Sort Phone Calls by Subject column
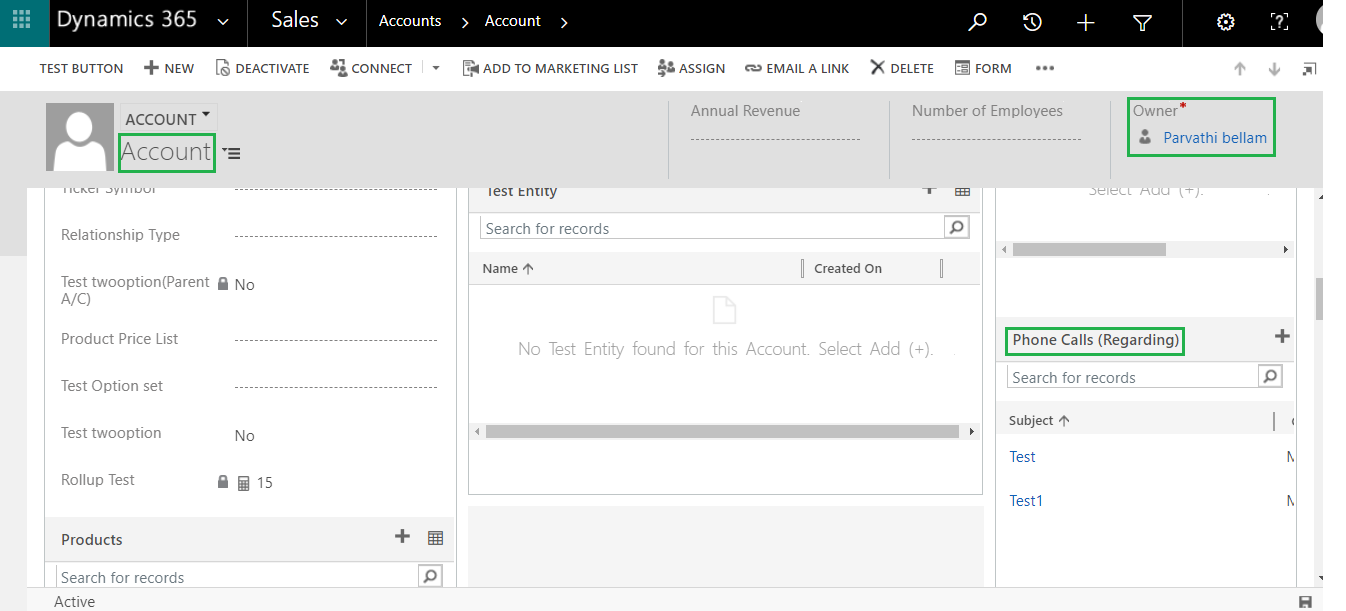1346x611 pixels. [x=1039, y=421]
